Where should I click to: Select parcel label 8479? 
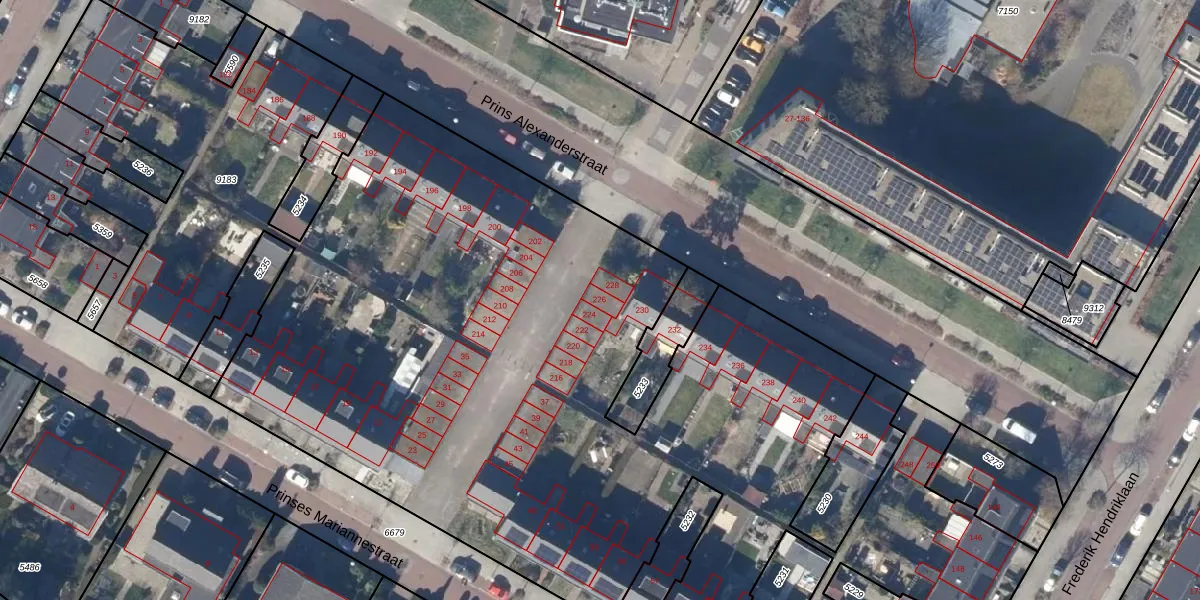pyautogui.click(x=1071, y=320)
